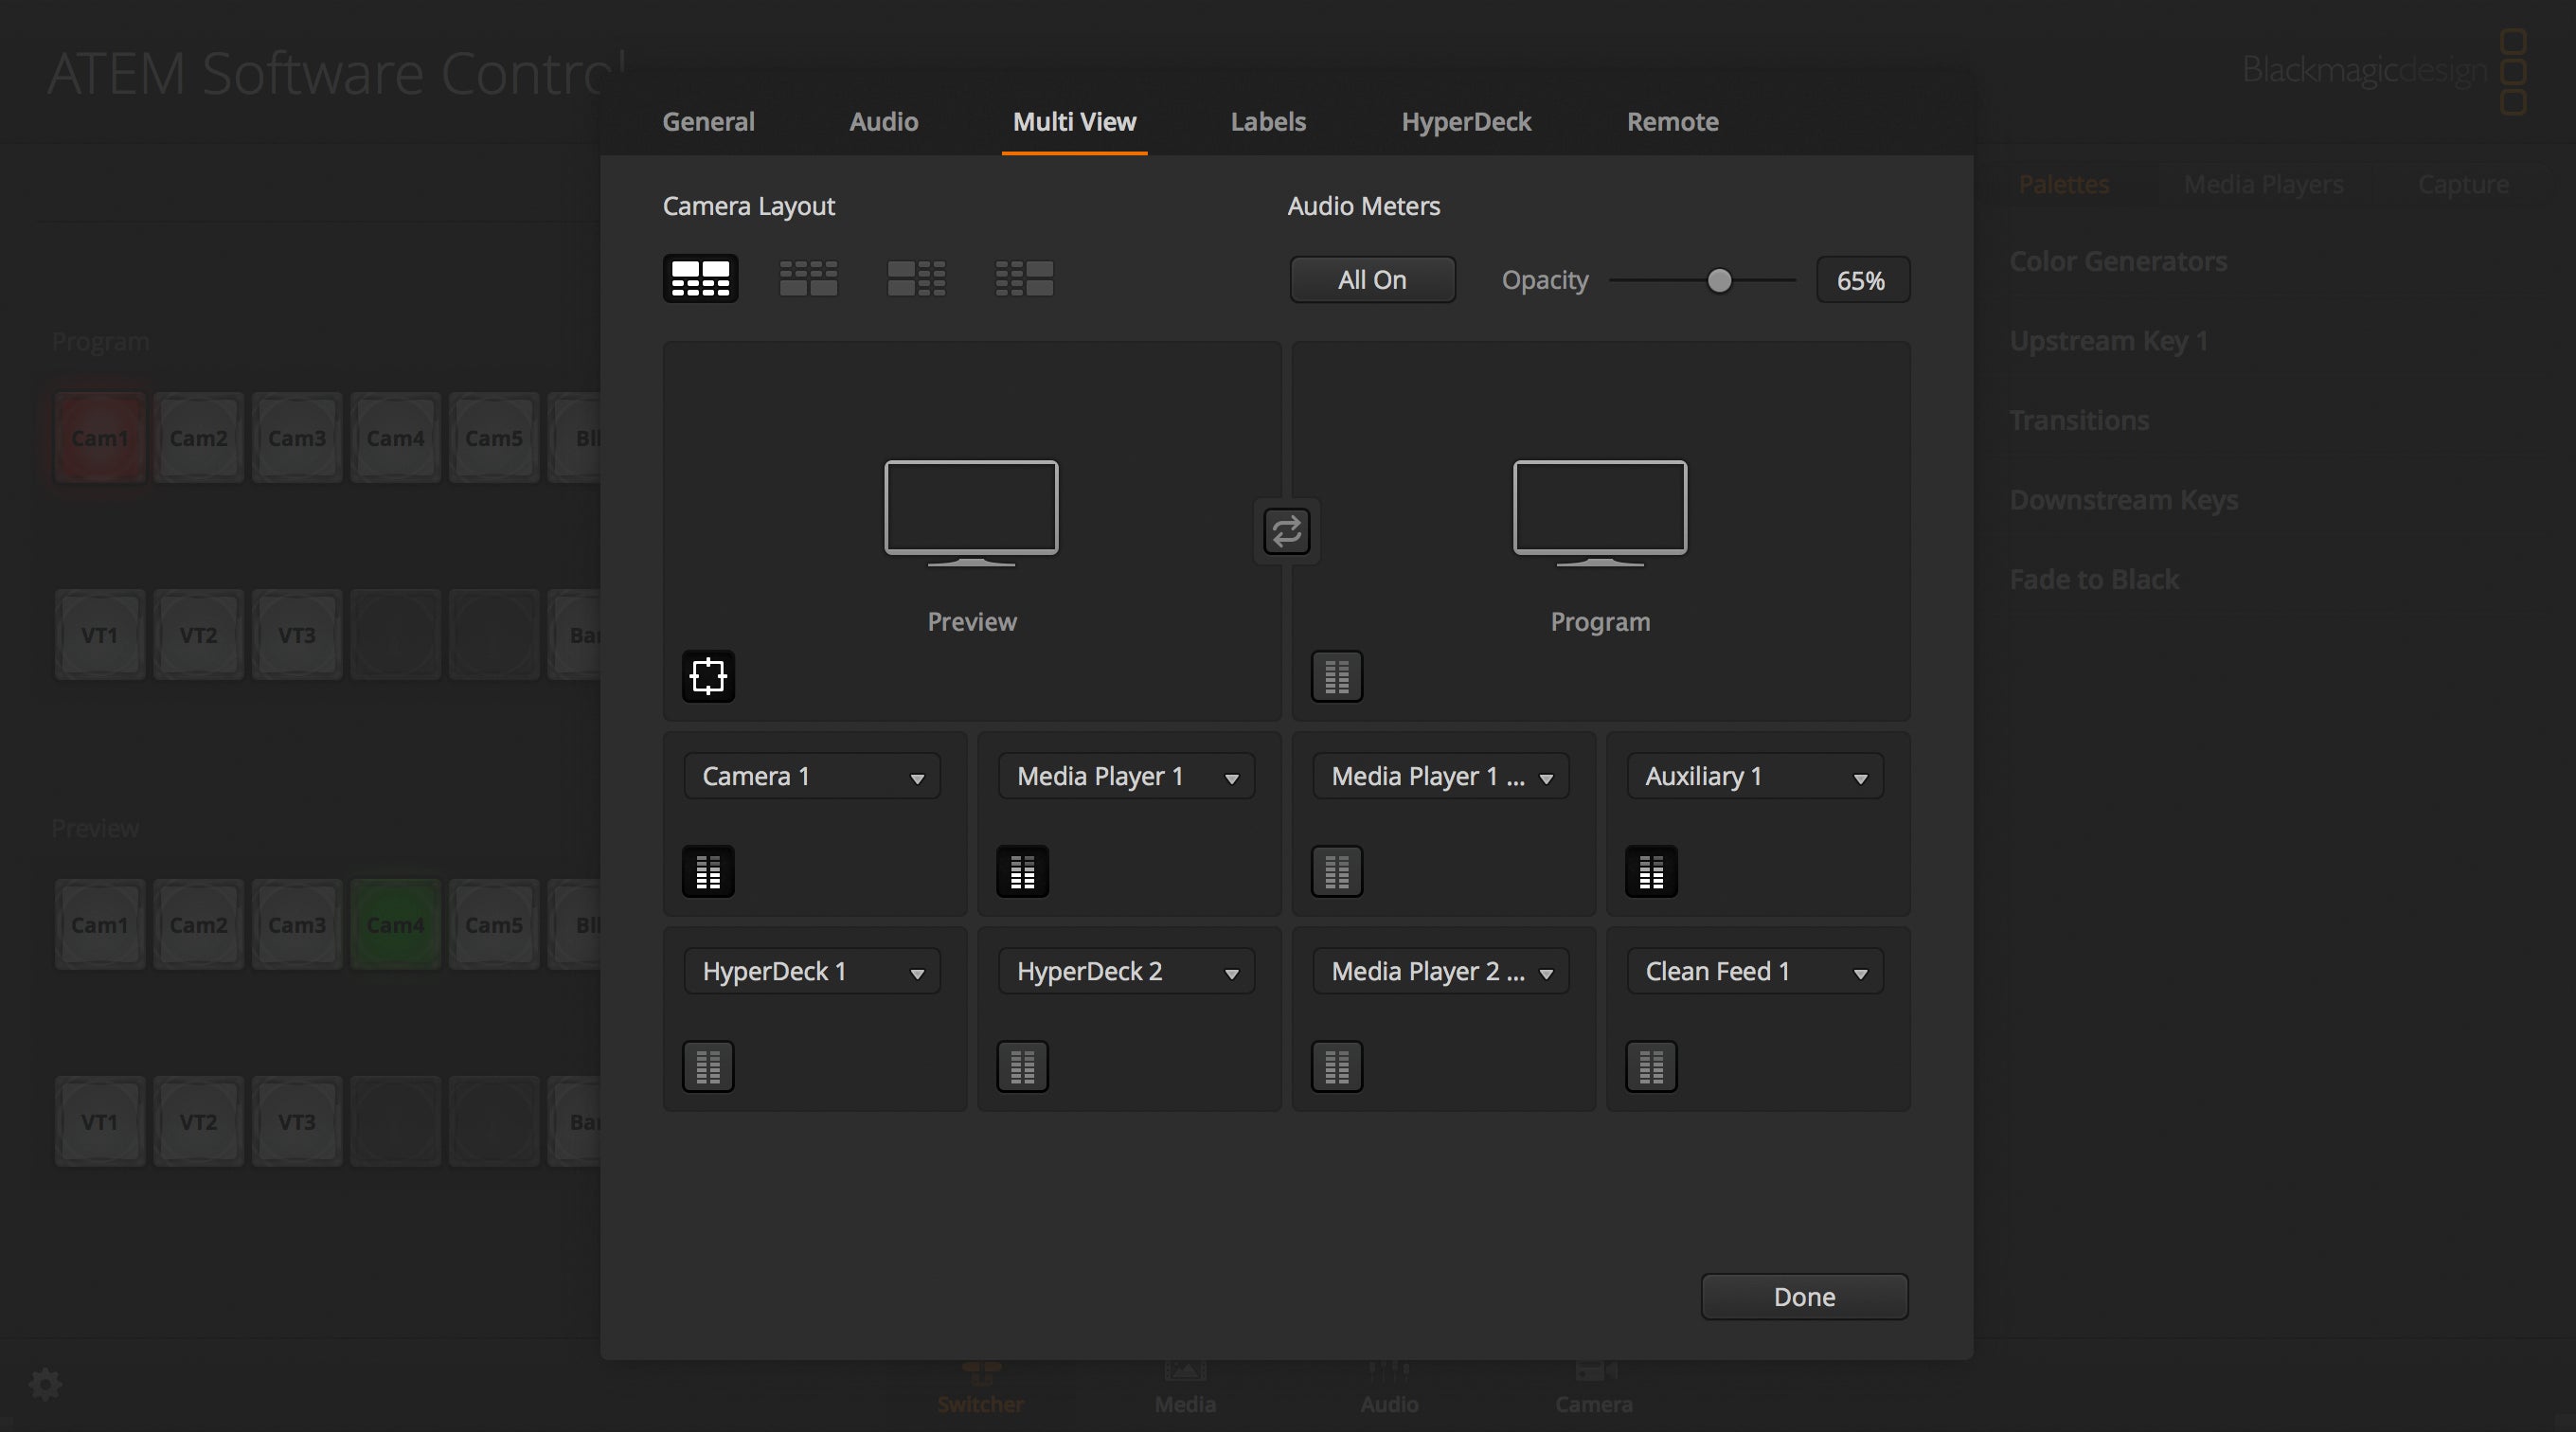Toggle Clean Feed 1 audio meter icon

point(1651,1066)
